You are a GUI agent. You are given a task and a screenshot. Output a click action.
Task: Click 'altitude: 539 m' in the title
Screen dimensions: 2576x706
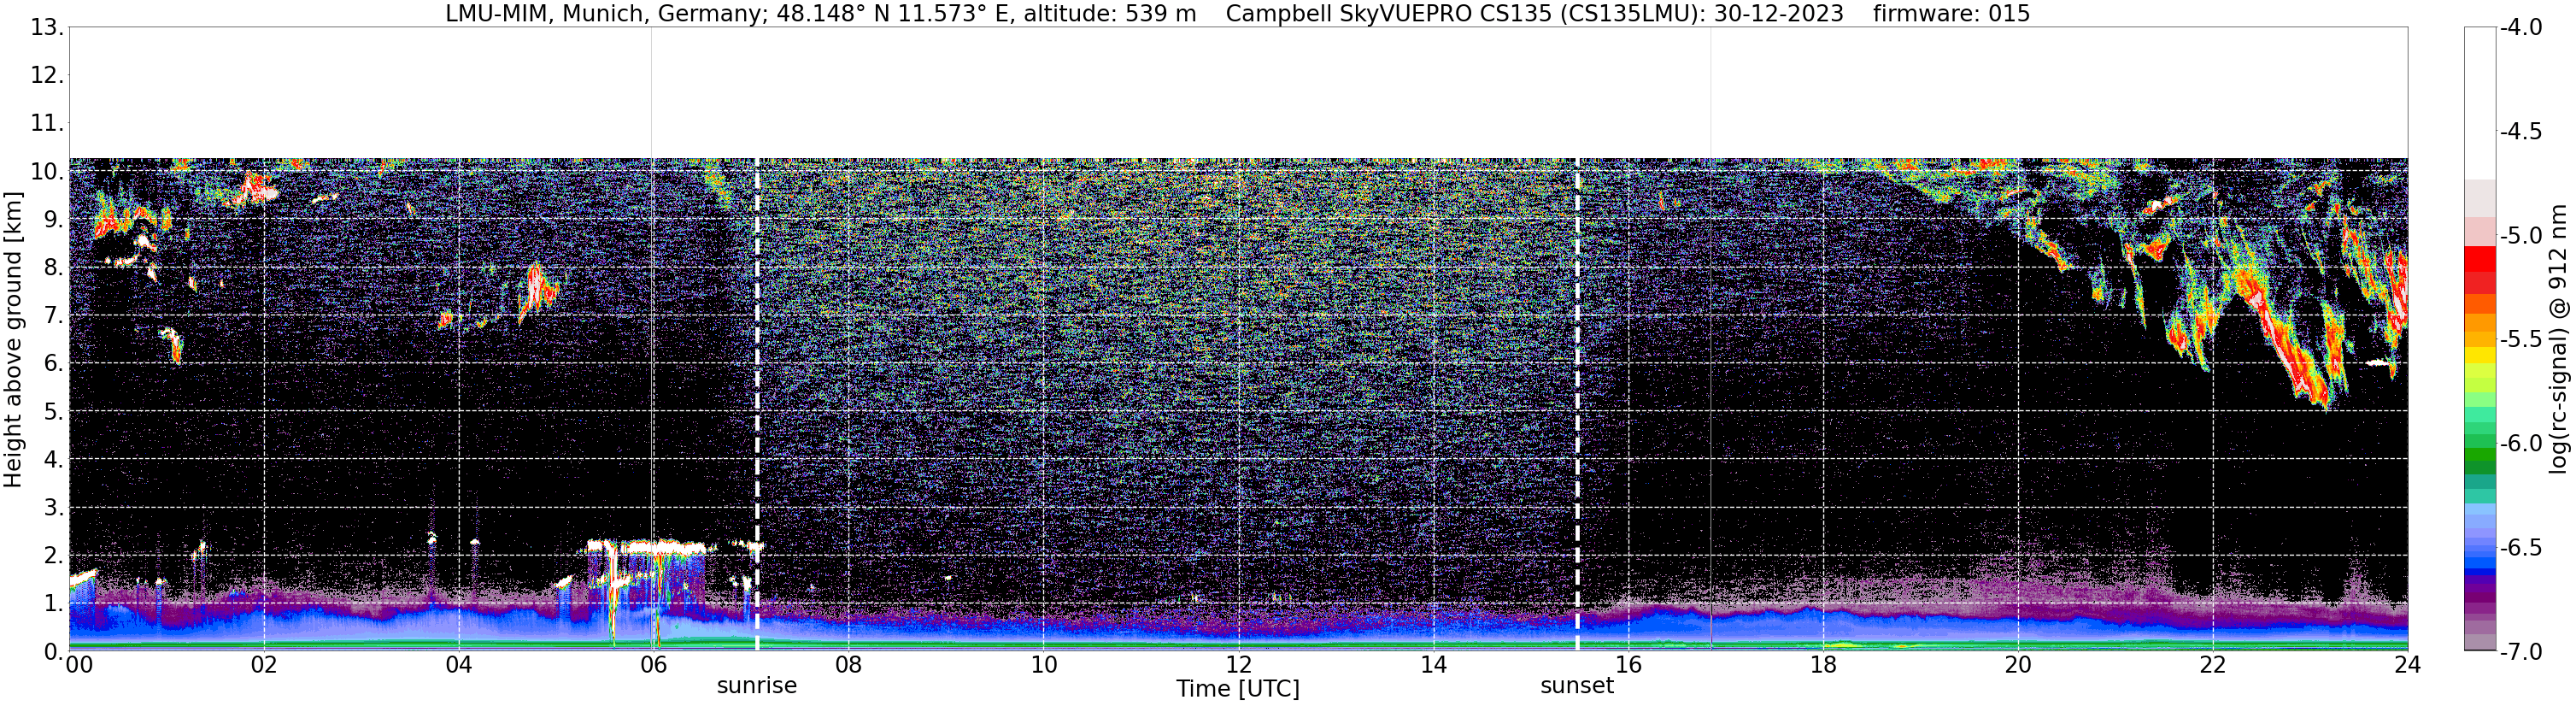coord(1110,14)
